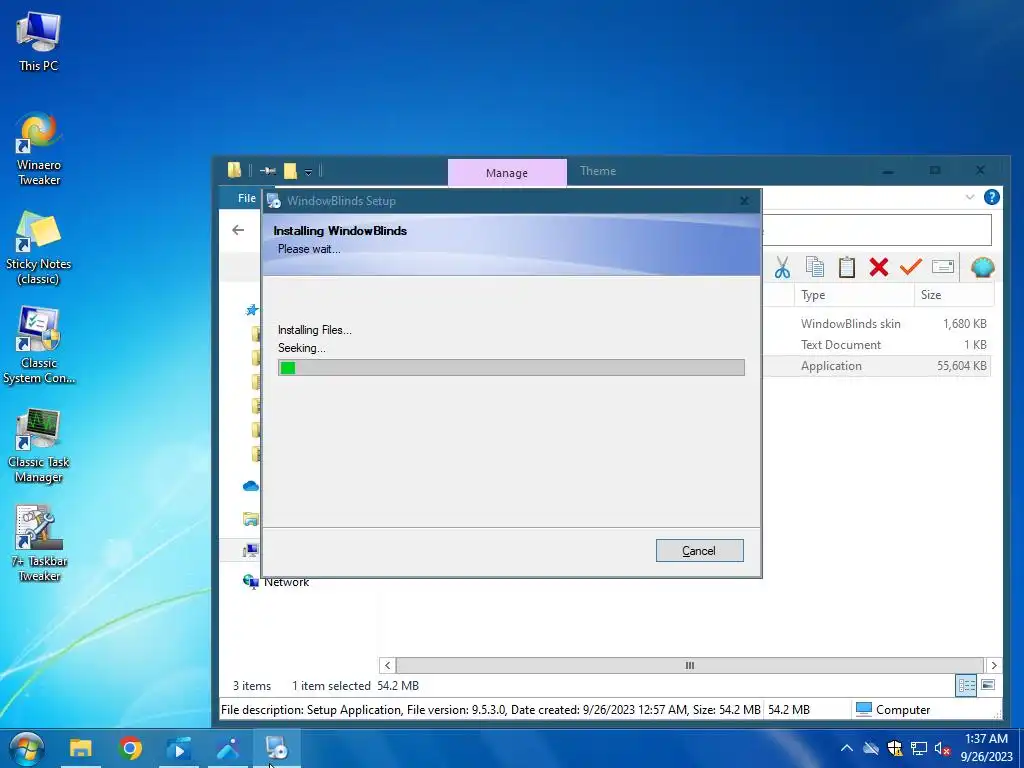The height and width of the screenshot is (768, 1024).
Task: Click the installation progress bar
Action: 511,368
